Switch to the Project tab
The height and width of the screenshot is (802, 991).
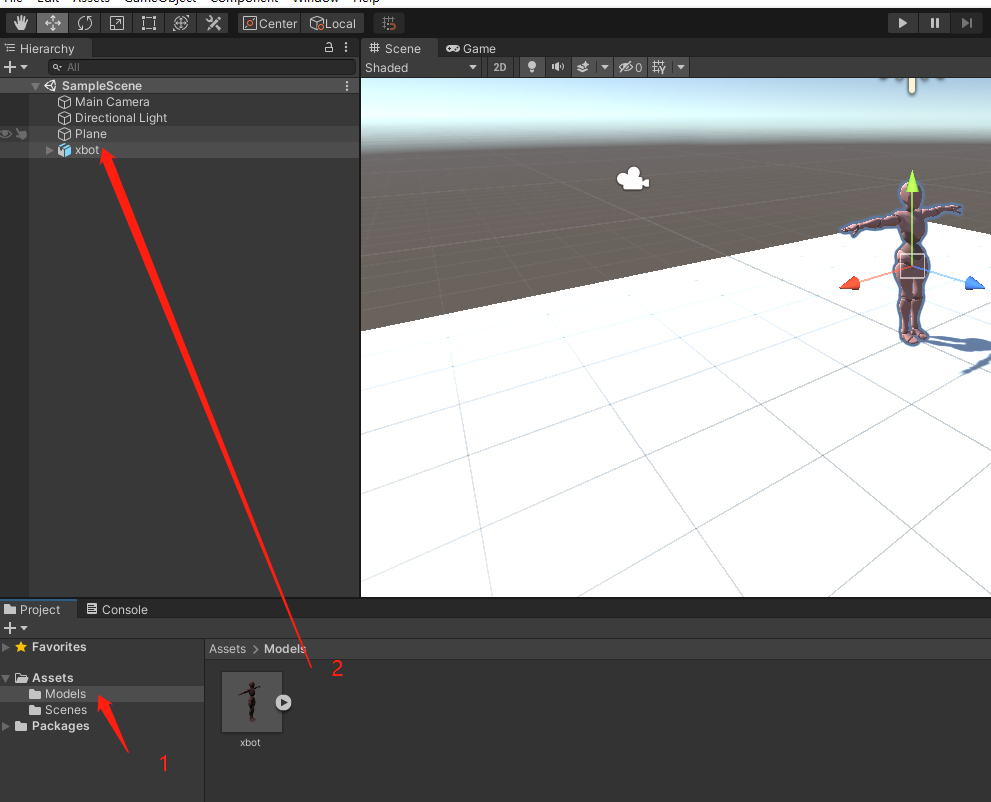[32, 610]
